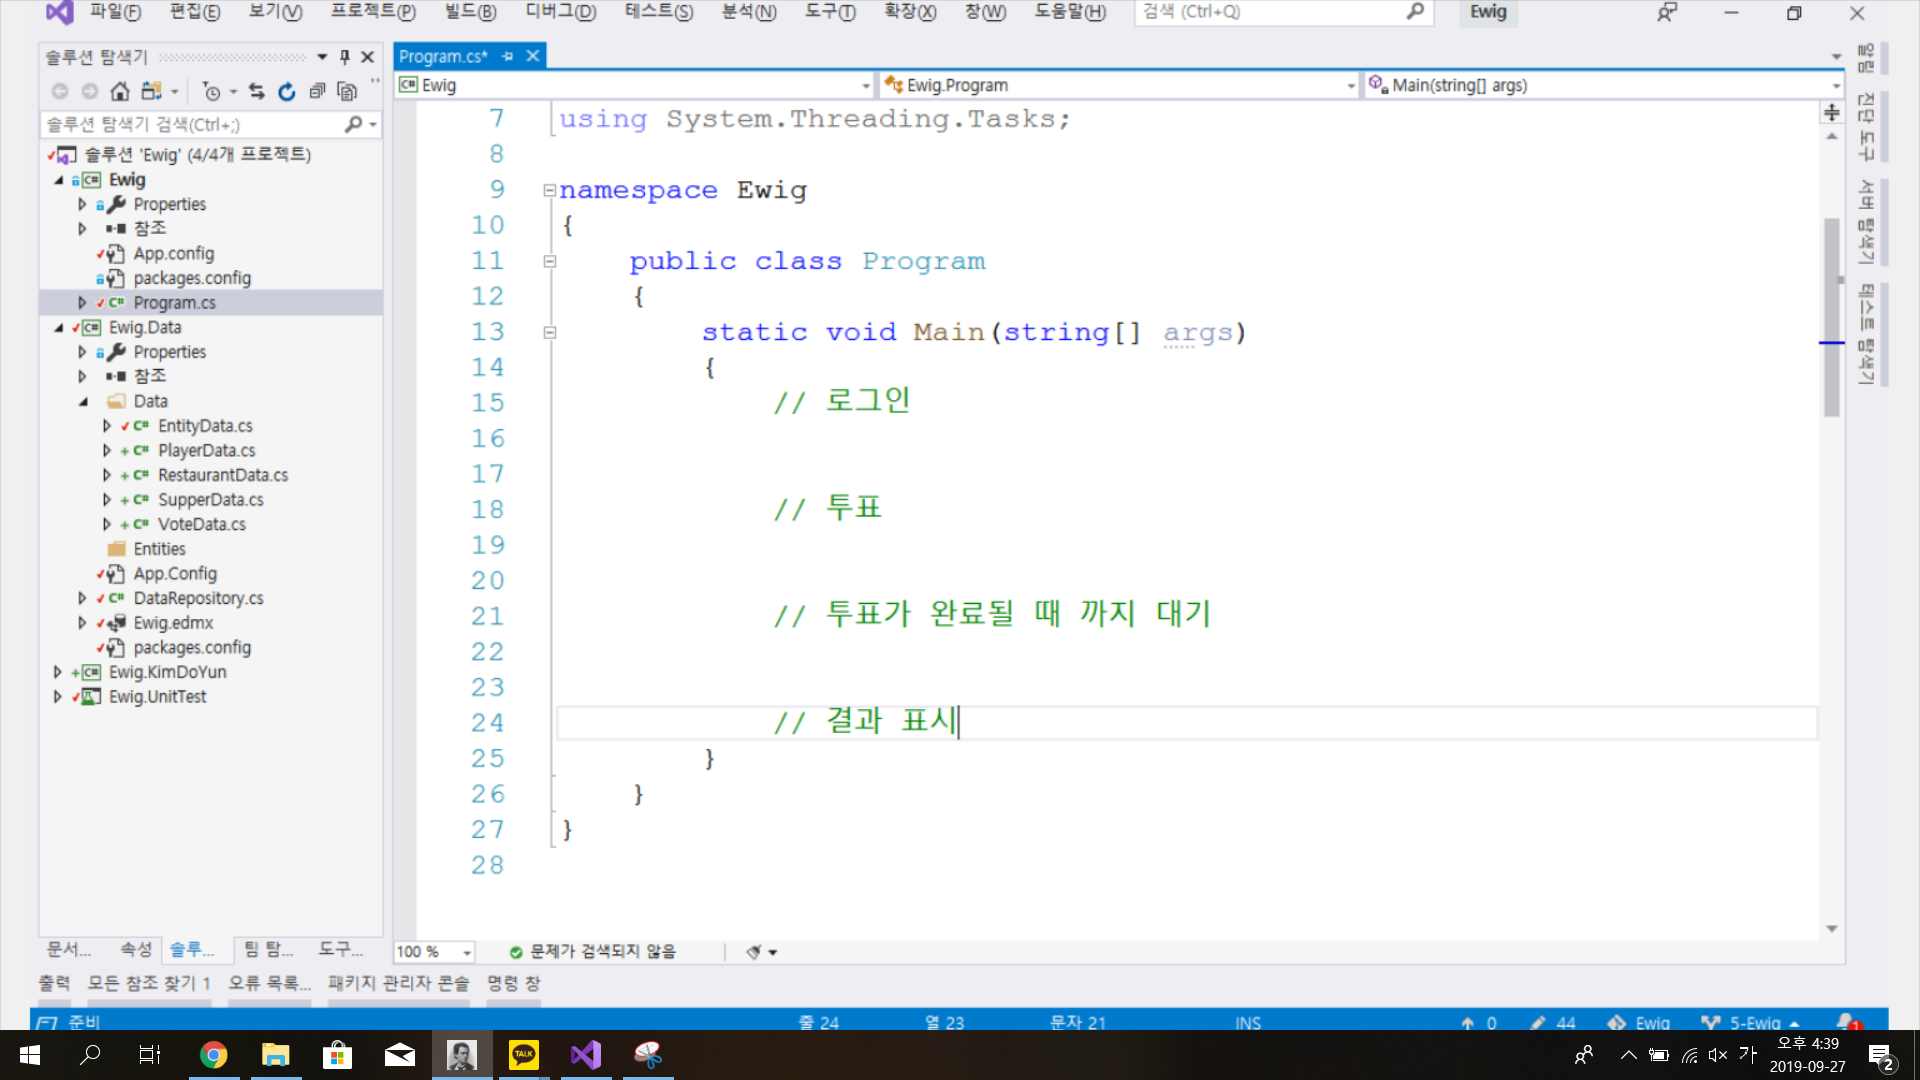The height and width of the screenshot is (1080, 1920).
Task: Collapse the namespace Ewig code block
Action: tap(549, 190)
